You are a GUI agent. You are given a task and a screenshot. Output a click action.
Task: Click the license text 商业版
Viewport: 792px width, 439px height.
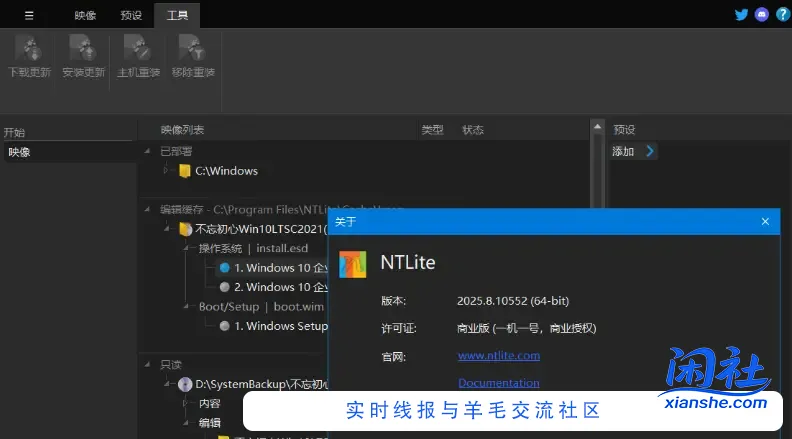(526, 328)
